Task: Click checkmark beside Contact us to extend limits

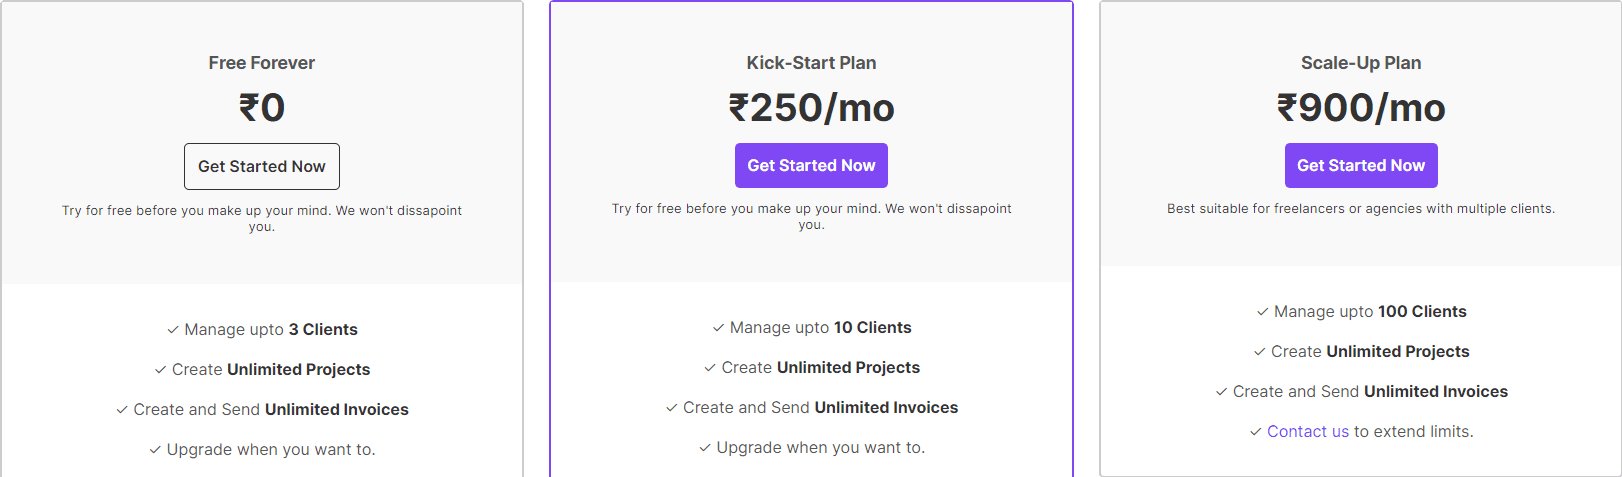Action: [x=1255, y=432]
